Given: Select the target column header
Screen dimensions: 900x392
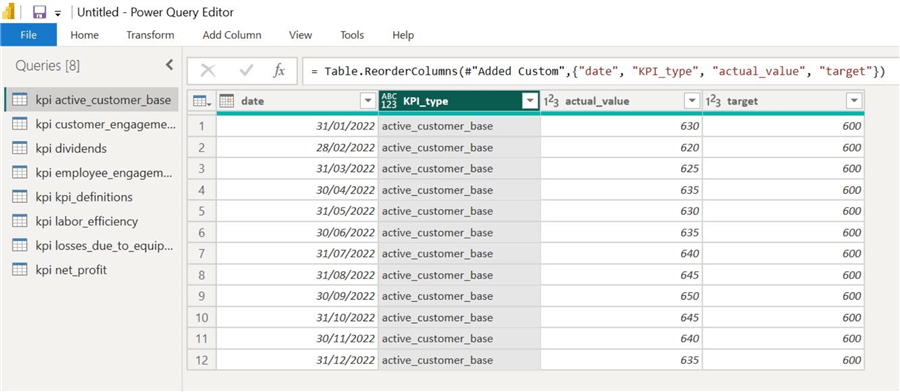Looking at the screenshot, I should (783, 102).
